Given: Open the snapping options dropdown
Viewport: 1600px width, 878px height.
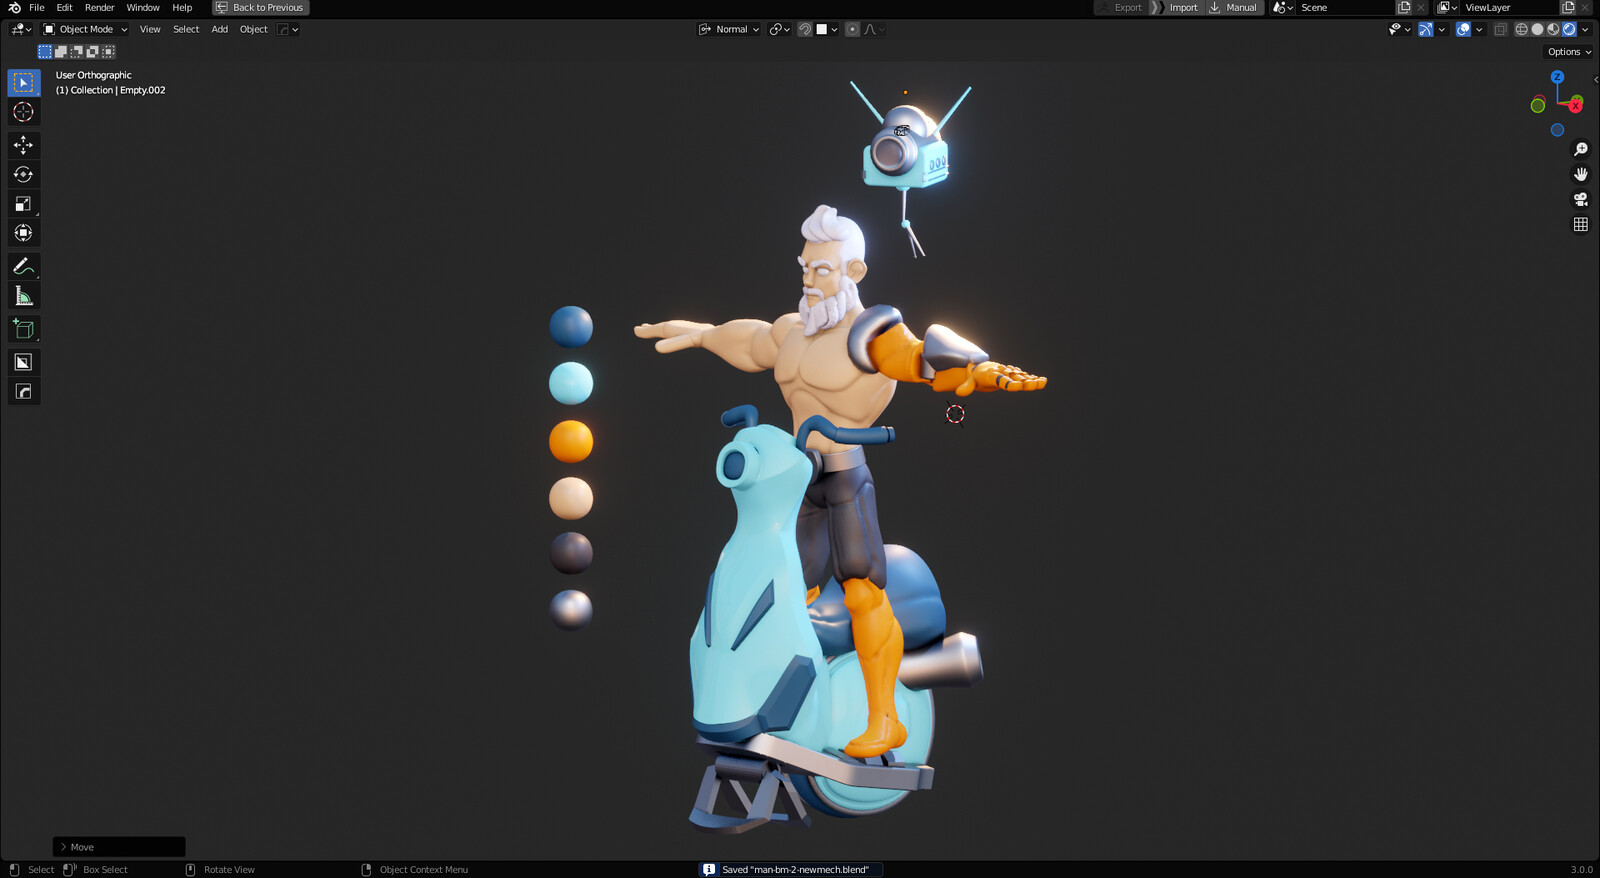Looking at the screenshot, I should pyautogui.click(x=827, y=29).
